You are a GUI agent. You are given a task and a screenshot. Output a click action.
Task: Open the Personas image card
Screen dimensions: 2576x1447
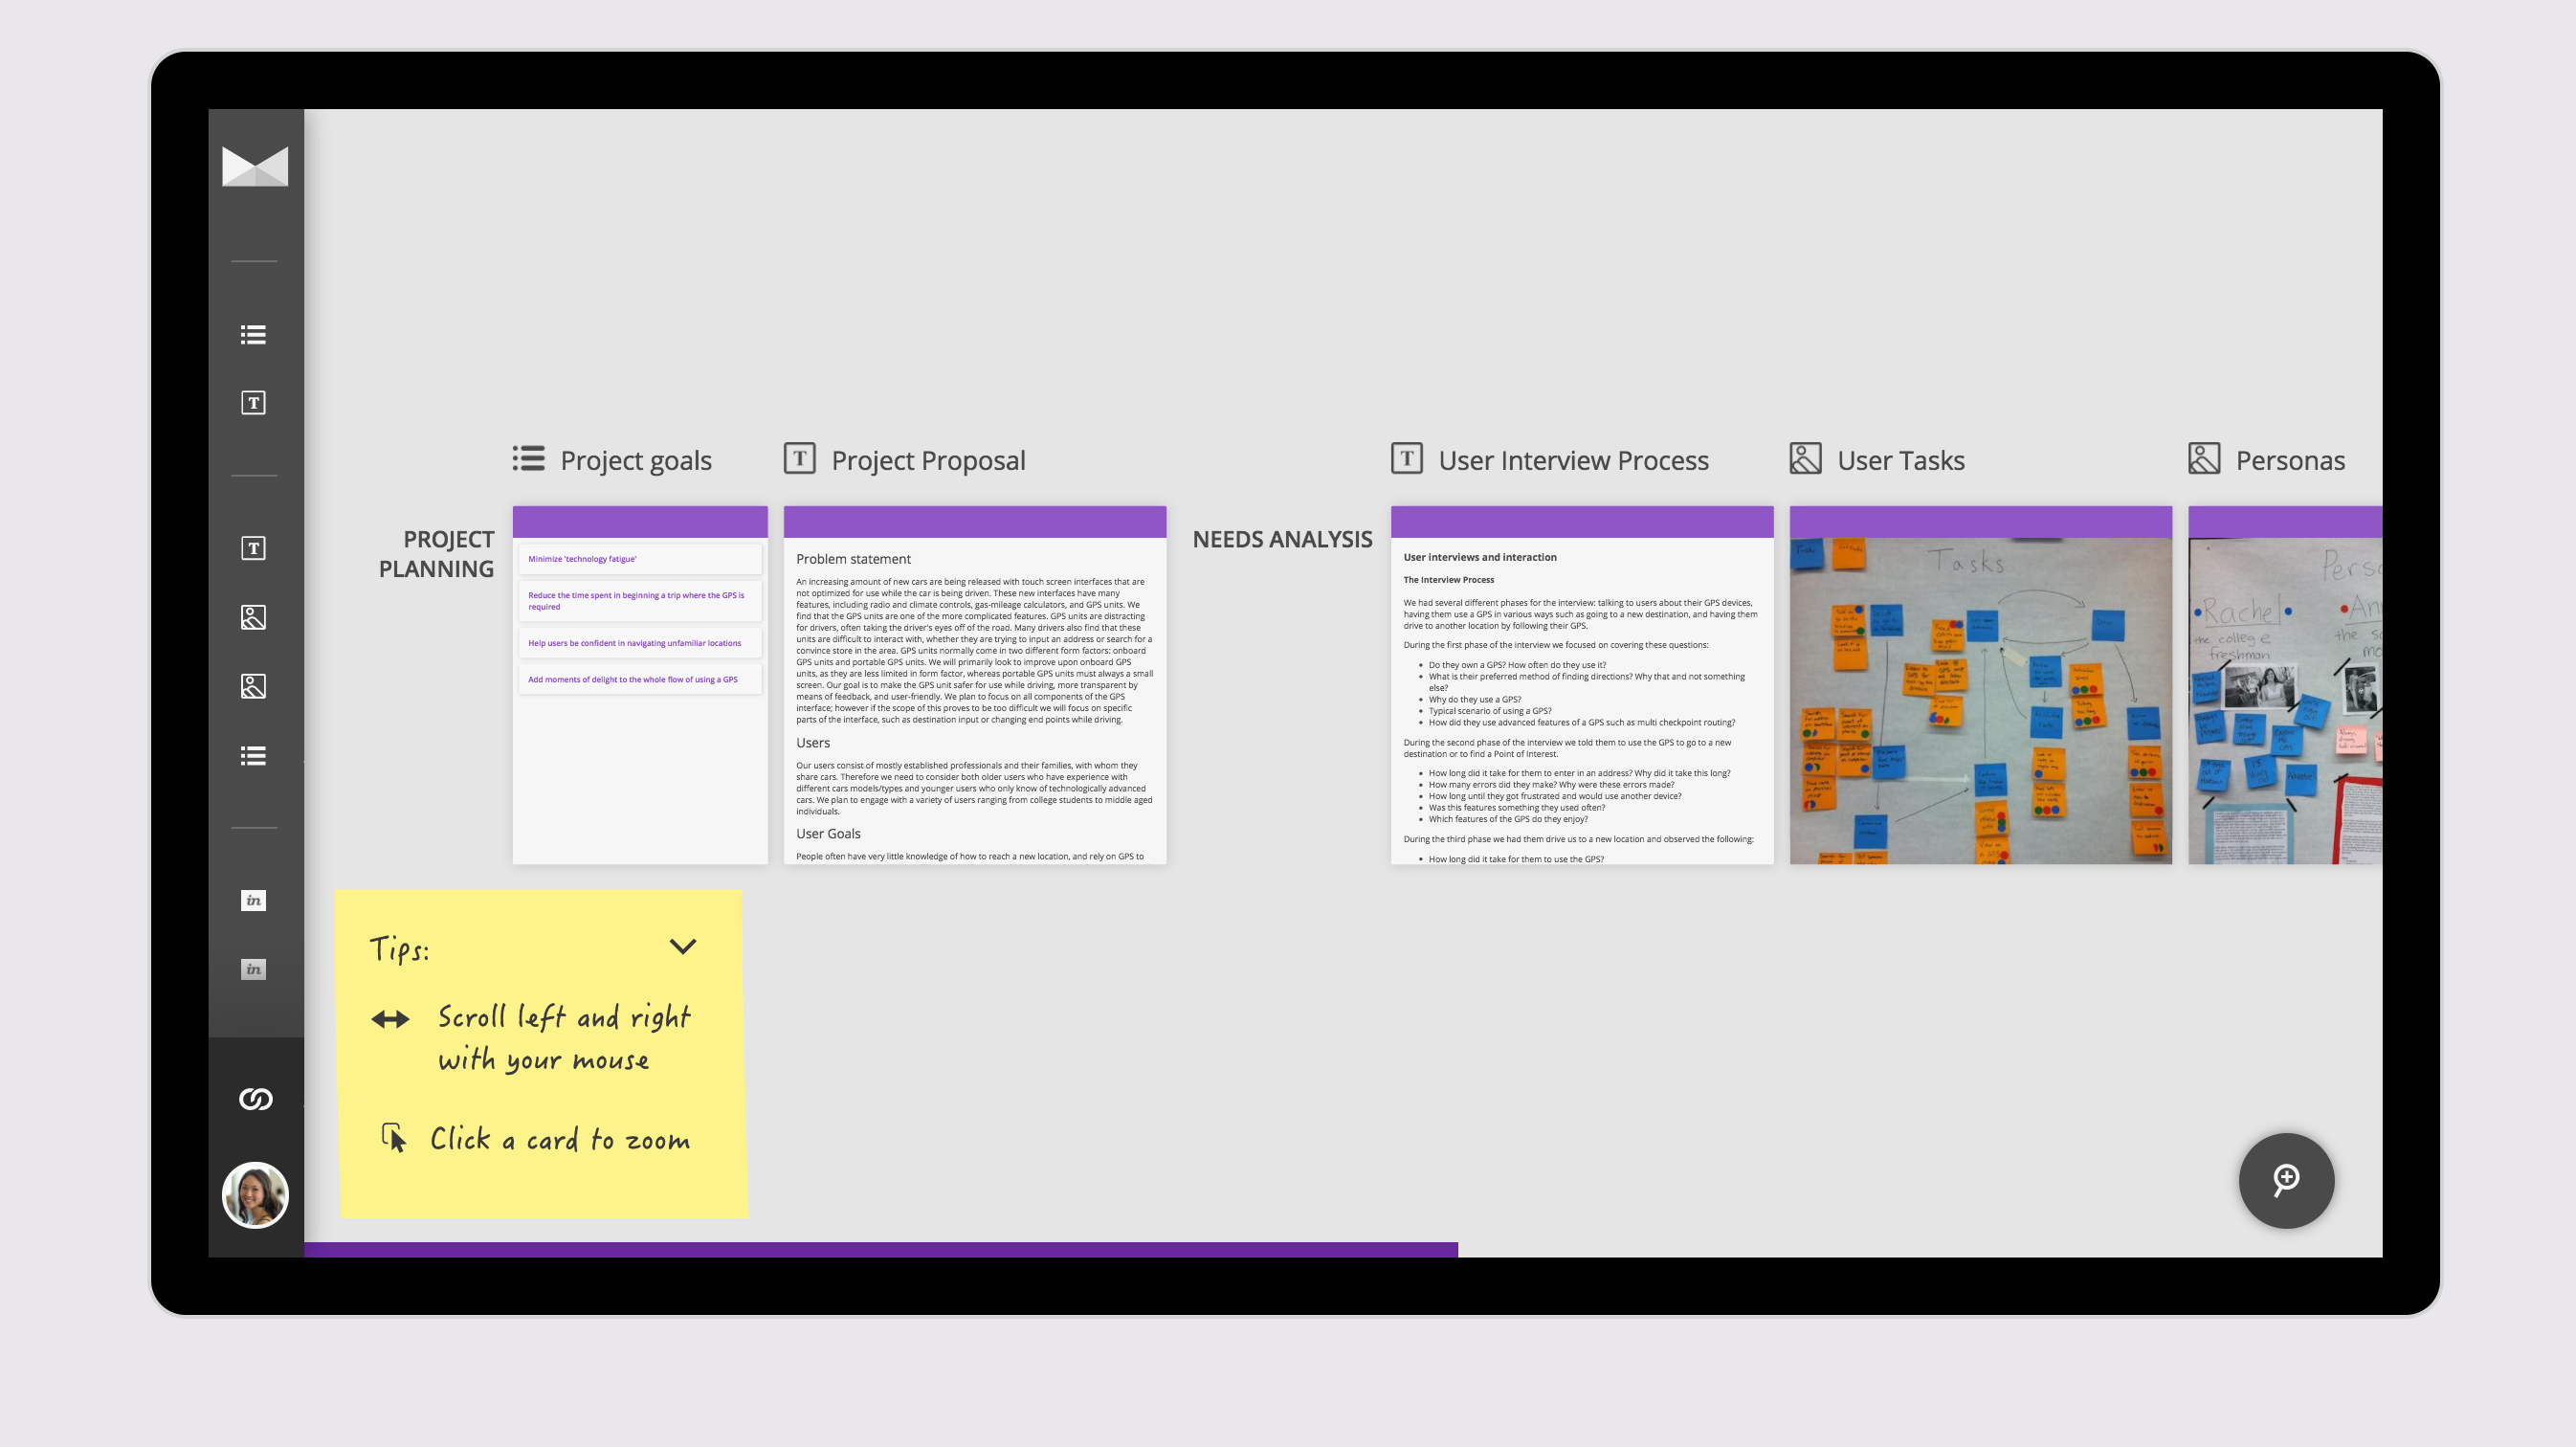2284,700
